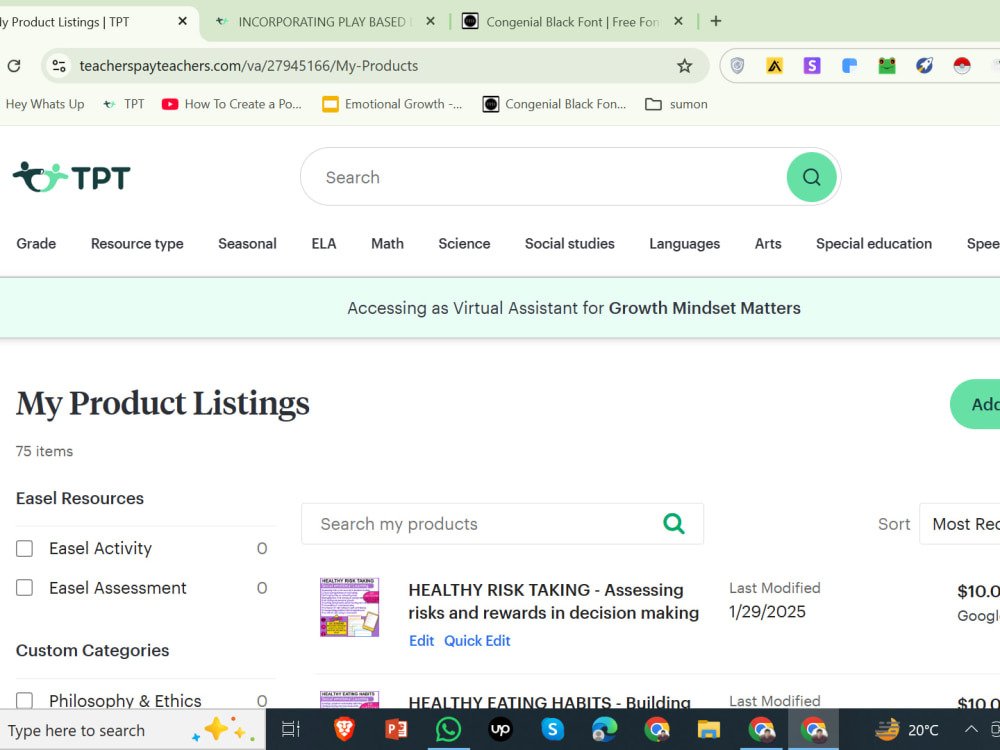Open PowerPoint from the taskbar

pos(396,729)
